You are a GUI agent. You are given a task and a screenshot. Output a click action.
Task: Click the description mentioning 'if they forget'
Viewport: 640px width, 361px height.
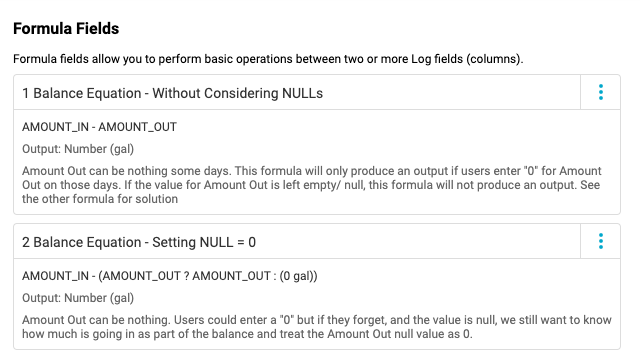pyautogui.click(x=316, y=327)
